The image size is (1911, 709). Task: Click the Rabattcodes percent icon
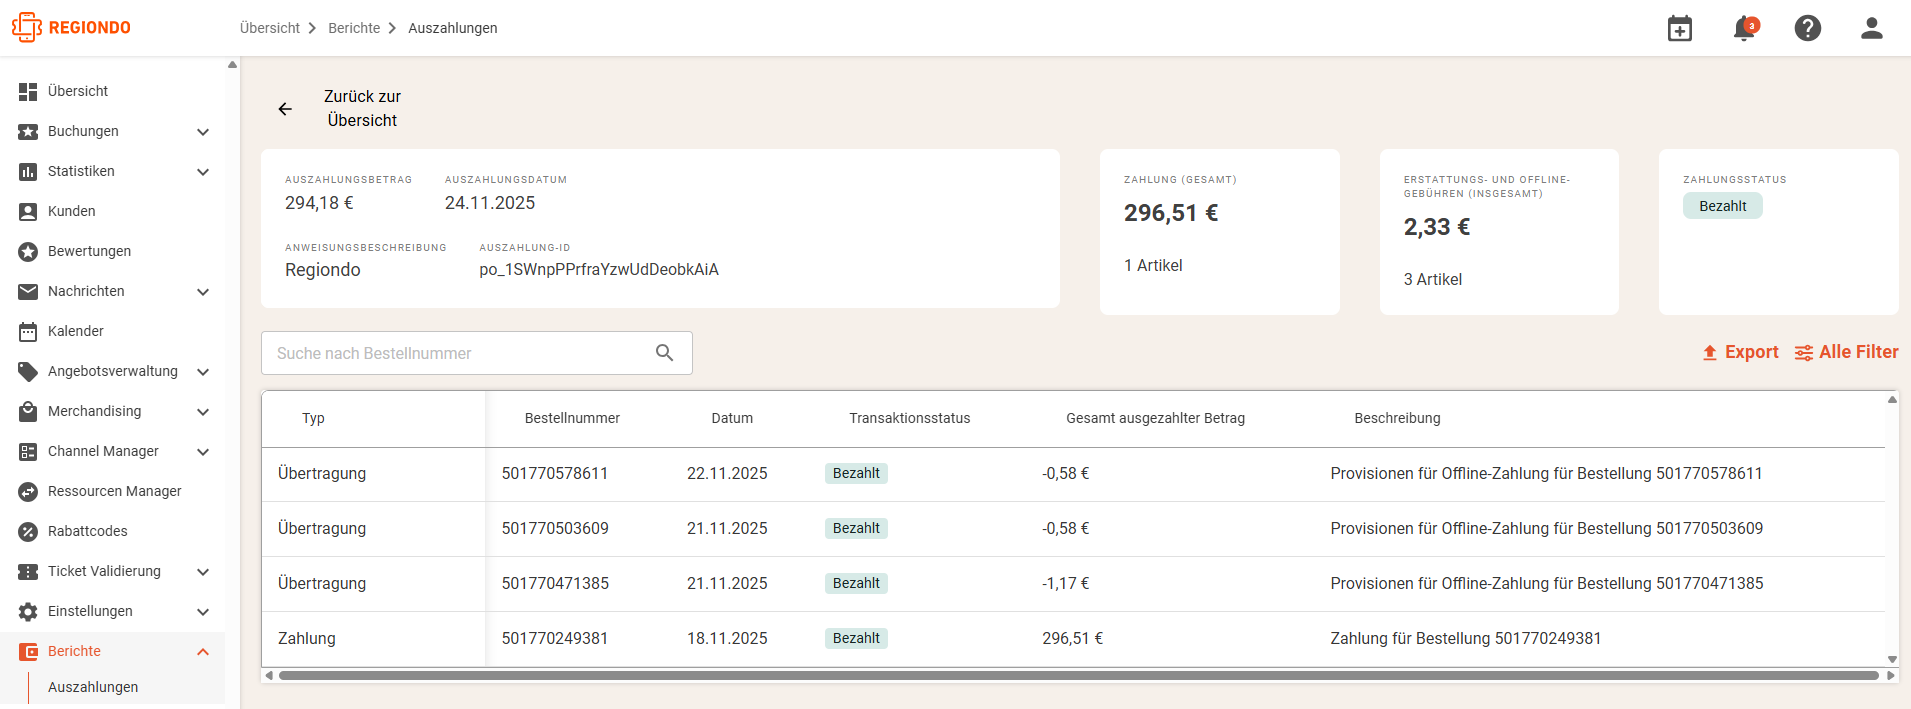(x=28, y=531)
